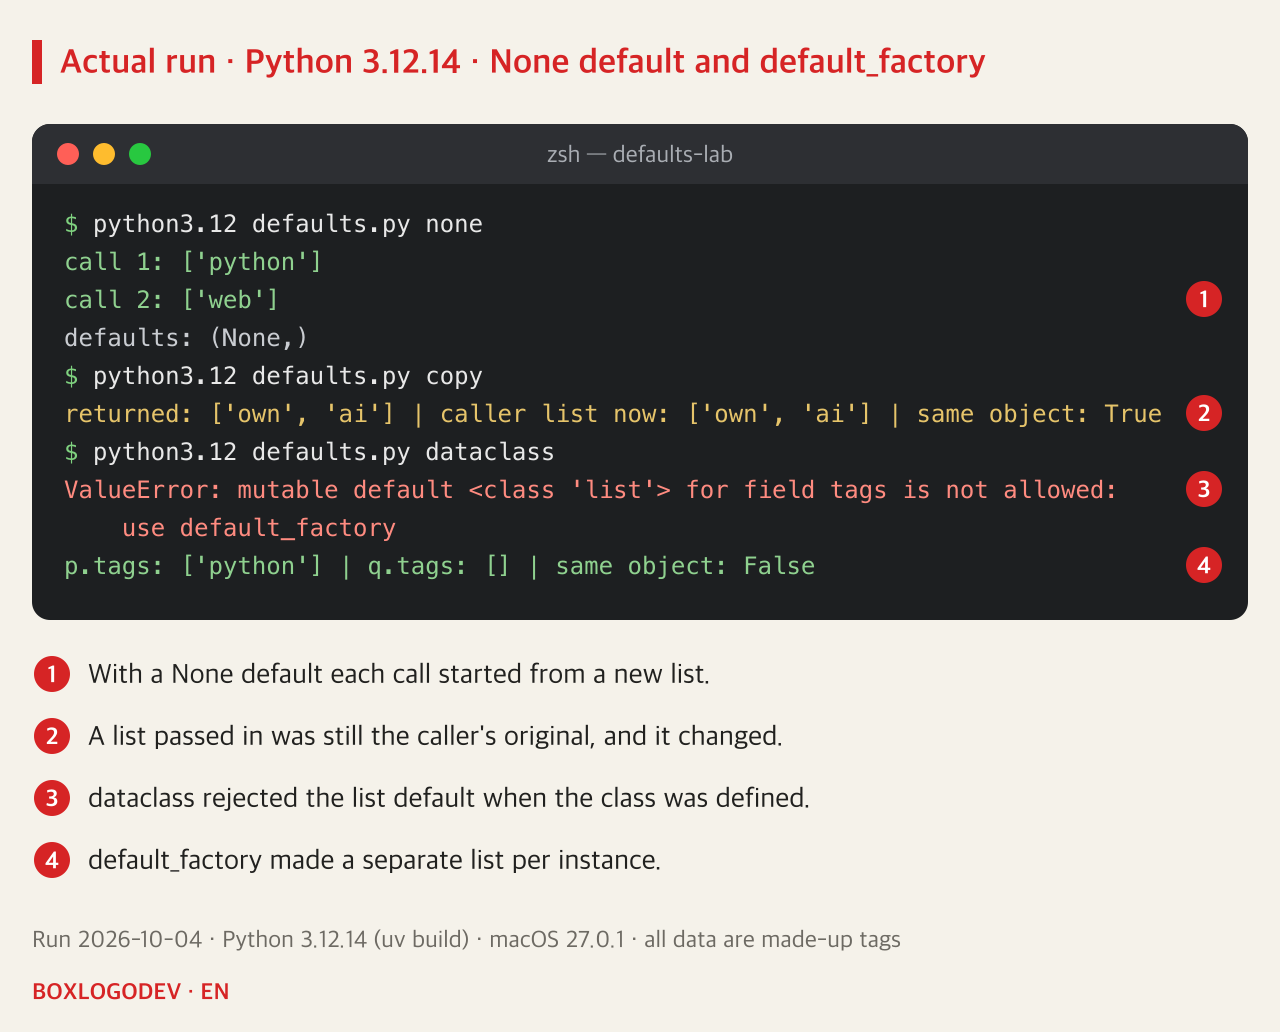1280x1032 pixels.
Task: Select the "returned: ['own', 'ai']" output text
Action: (230, 414)
